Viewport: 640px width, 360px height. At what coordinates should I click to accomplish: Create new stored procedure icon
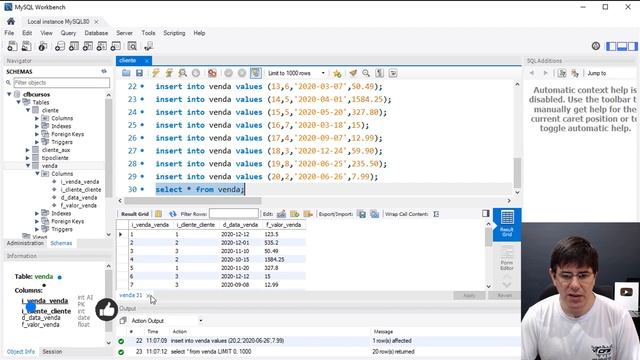[x=102, y=46]
